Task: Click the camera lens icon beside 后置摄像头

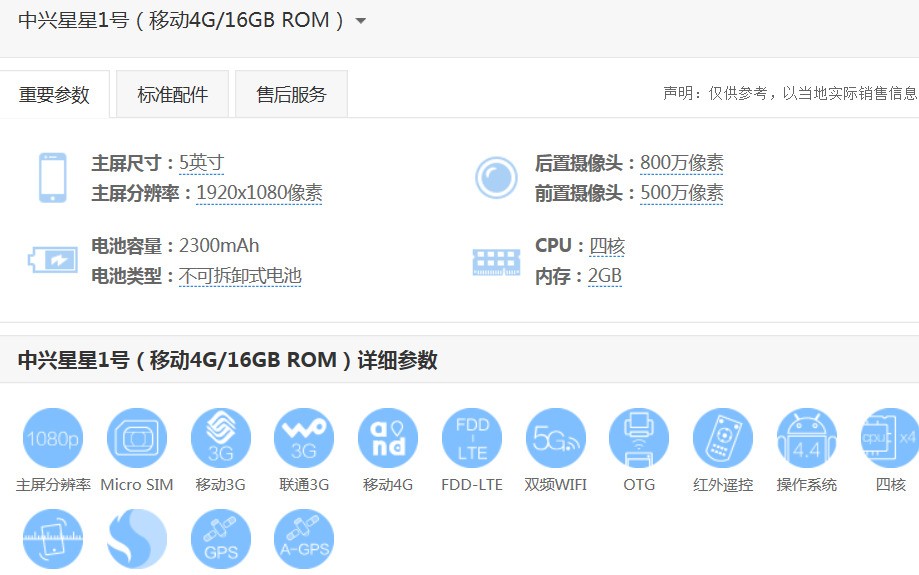Action: pos(496,178)
